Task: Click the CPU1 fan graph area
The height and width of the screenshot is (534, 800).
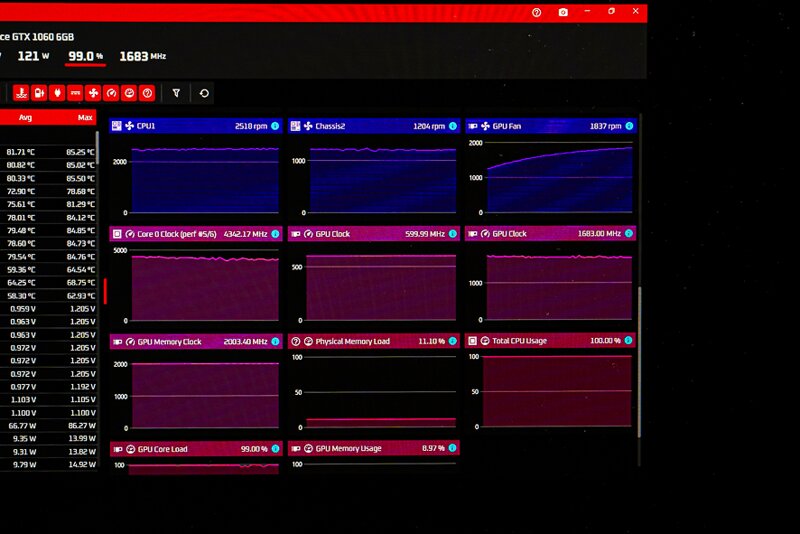Action: 205,181
